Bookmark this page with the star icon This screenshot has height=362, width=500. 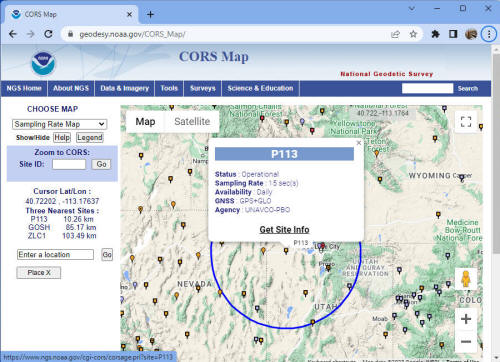pos(413,34)
